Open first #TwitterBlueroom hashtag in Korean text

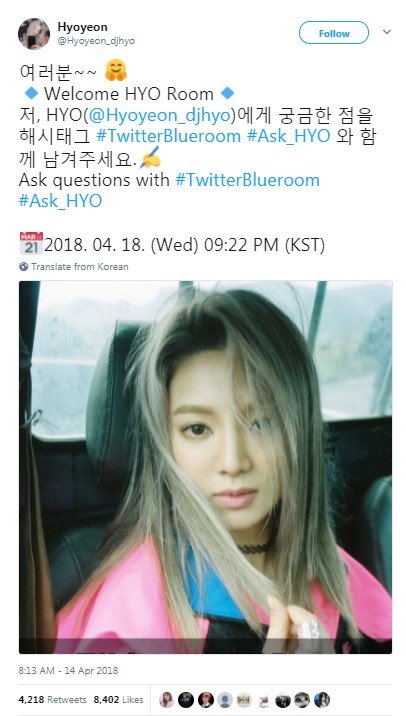pyautogui.click(x=168, y=136)
